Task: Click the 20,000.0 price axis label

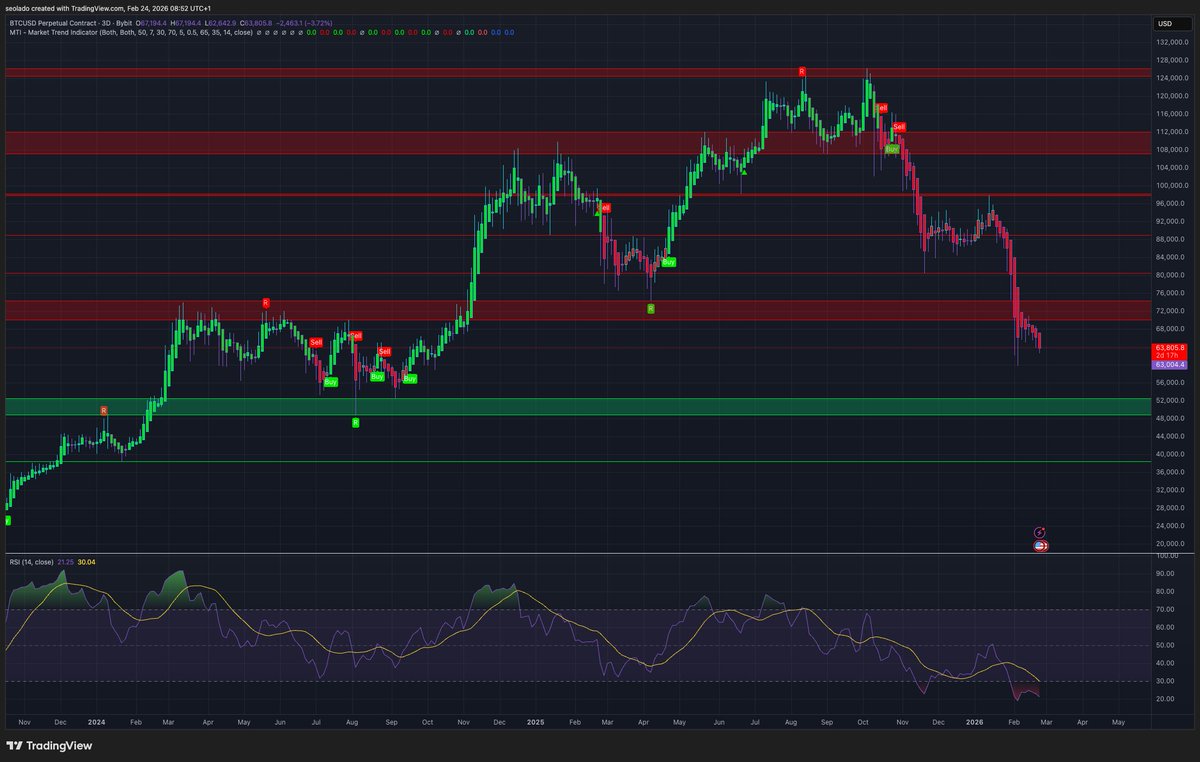Action: [1171, 544]
